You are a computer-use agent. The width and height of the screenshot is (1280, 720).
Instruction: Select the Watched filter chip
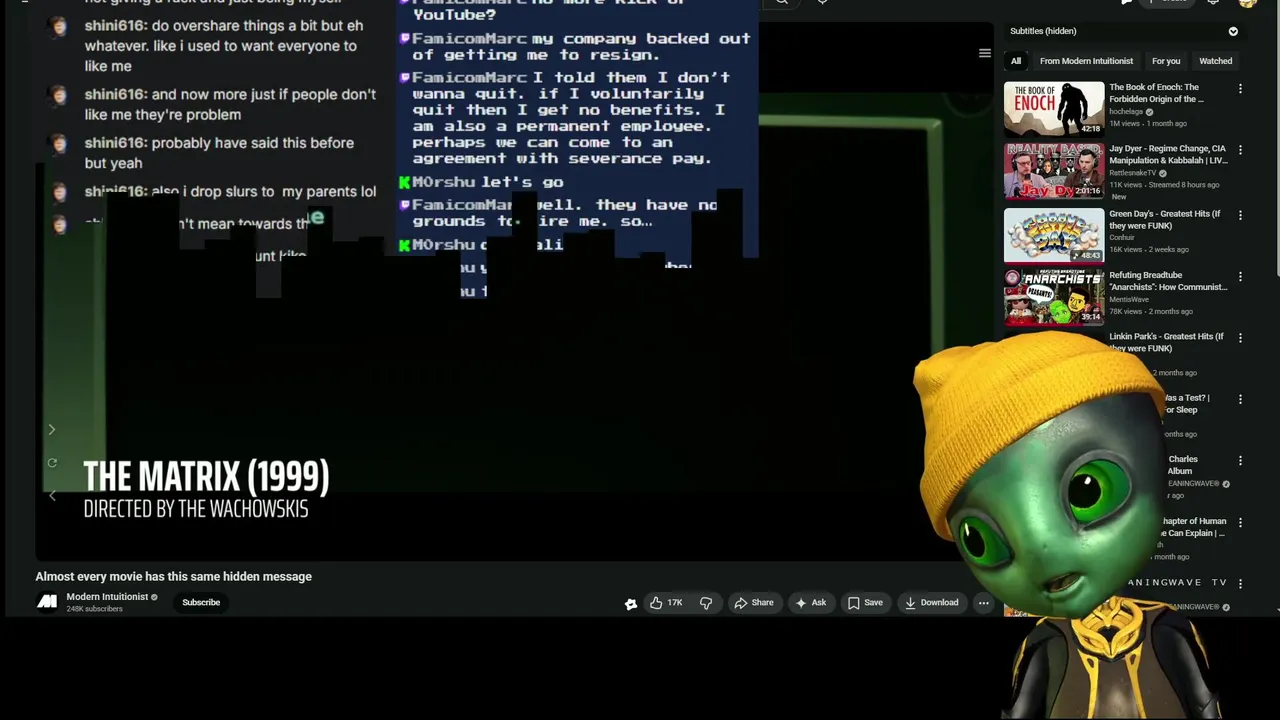1216,61
